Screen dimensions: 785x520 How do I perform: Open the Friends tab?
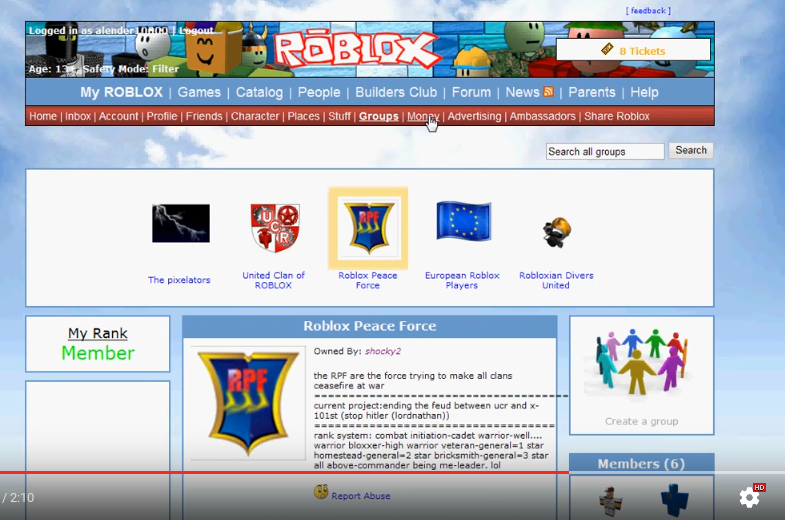pos(204,116)
